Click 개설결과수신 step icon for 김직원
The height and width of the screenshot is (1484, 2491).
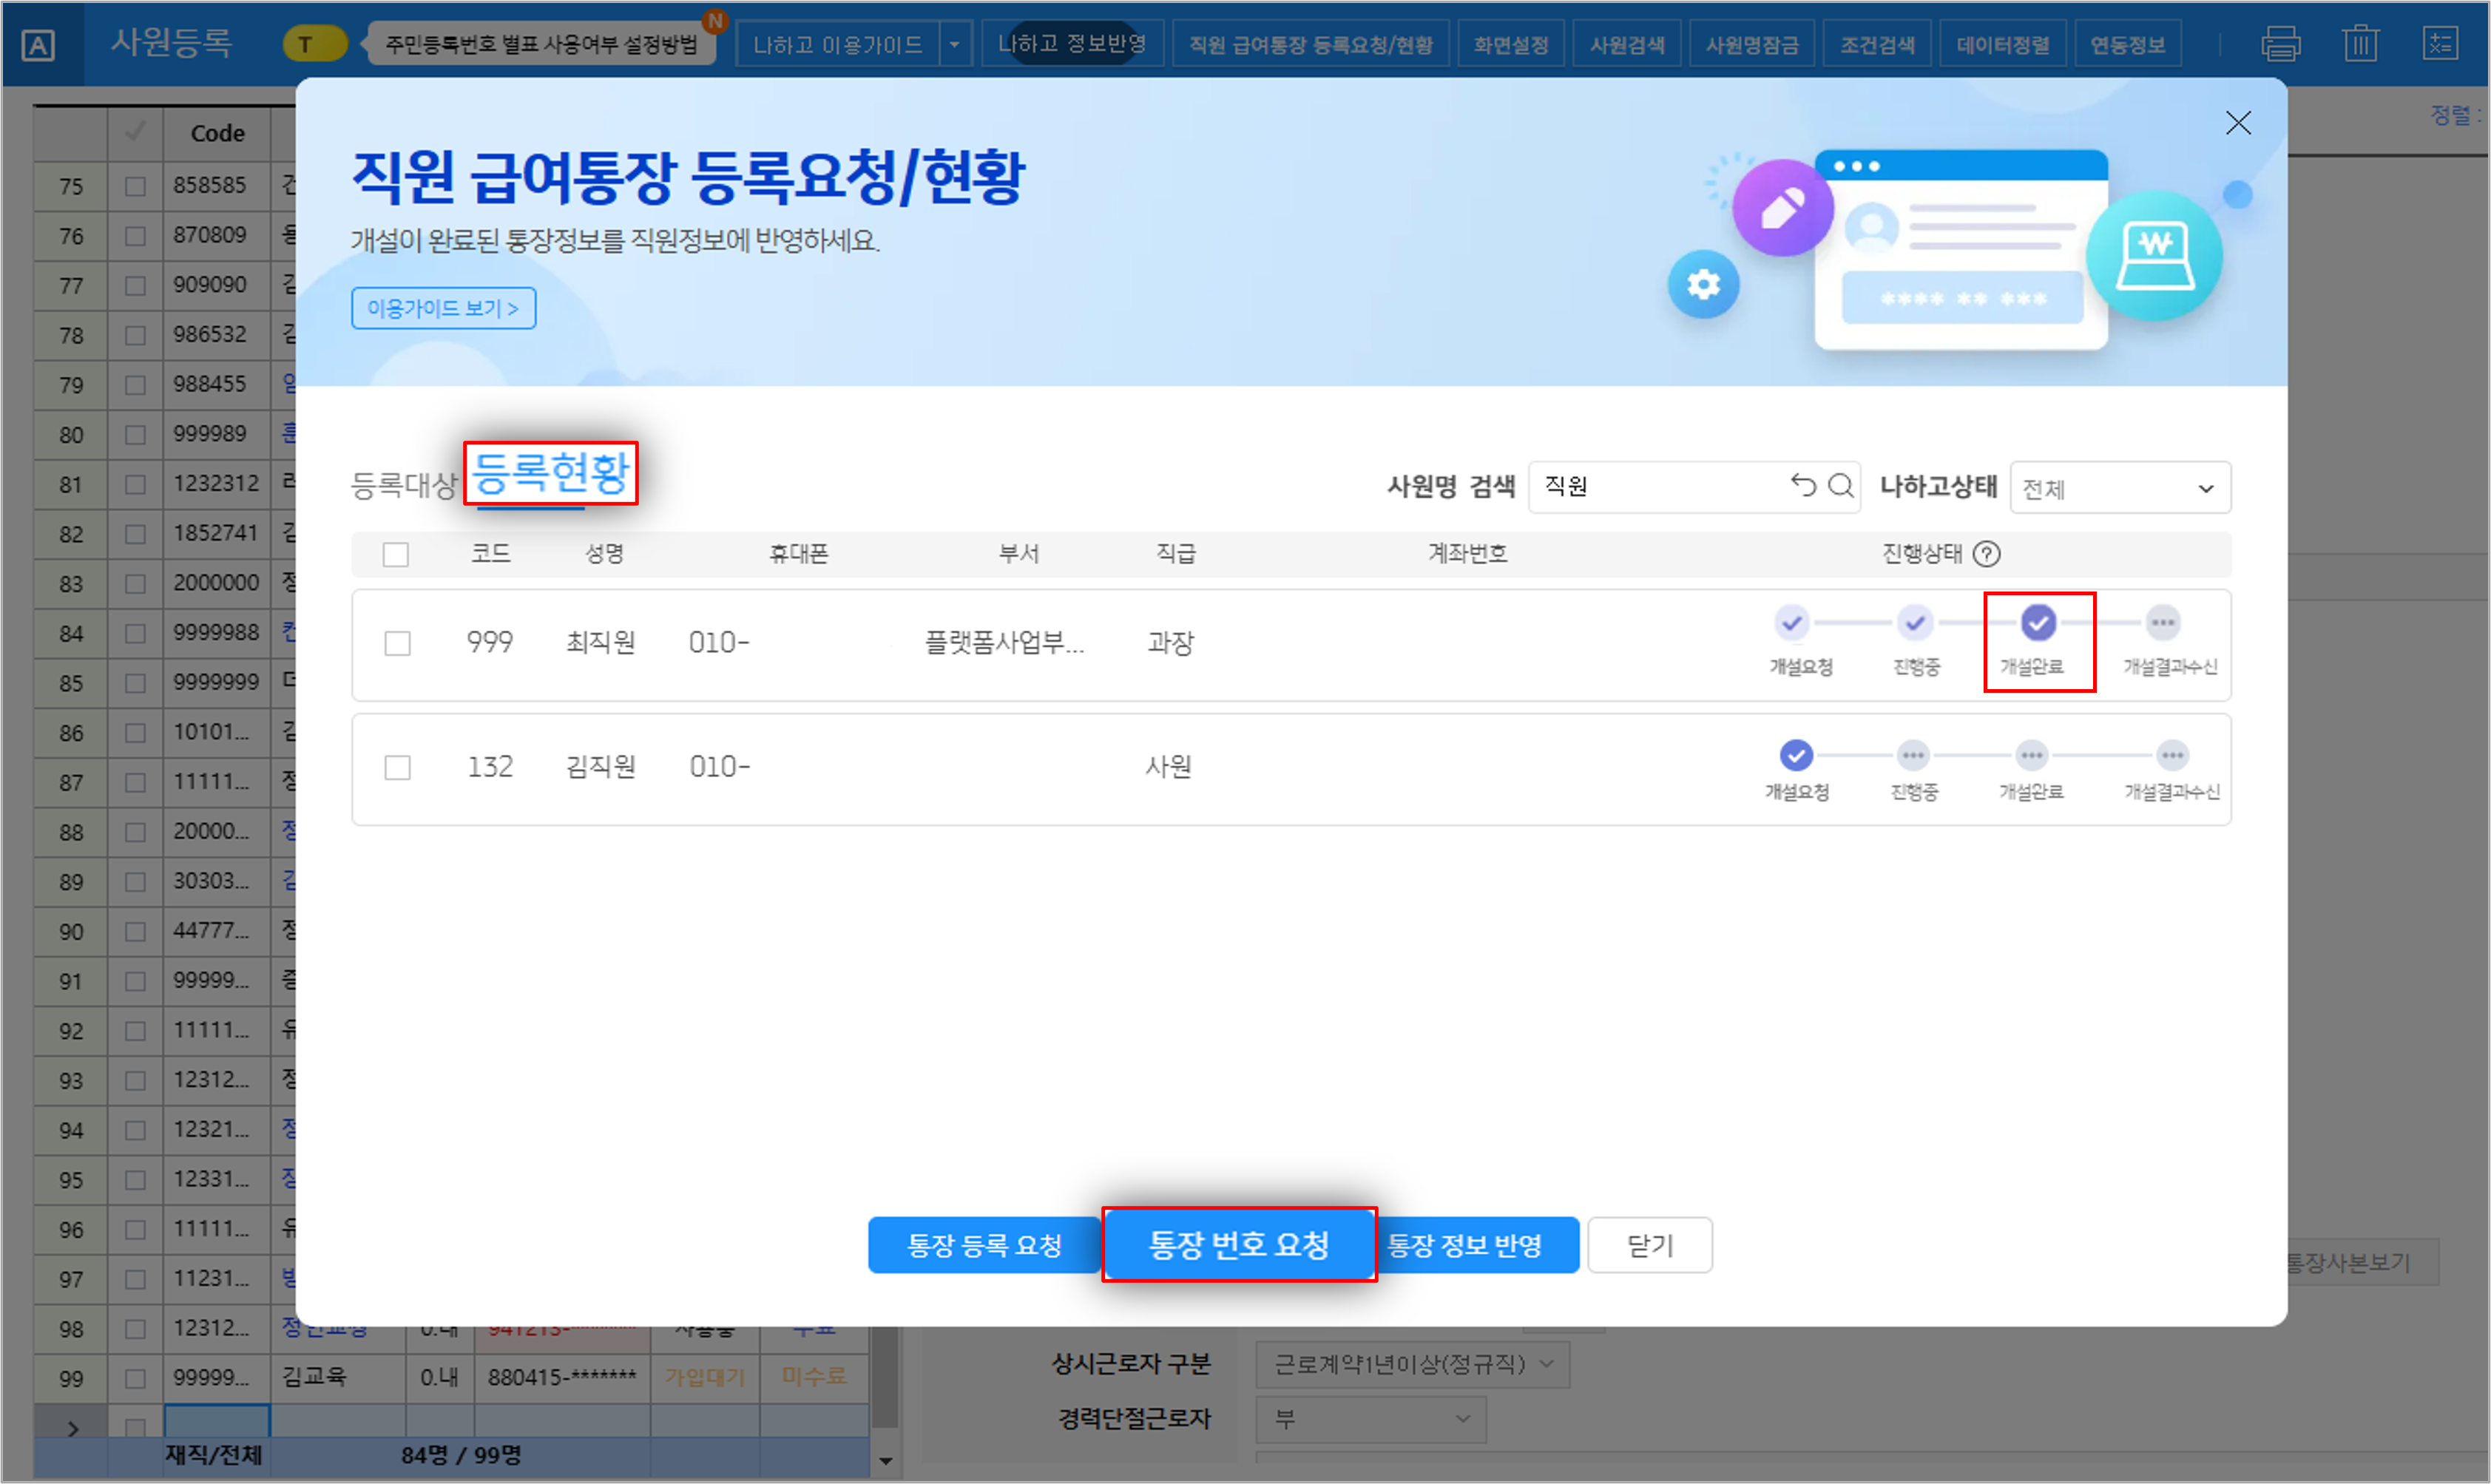pos(2172,755)
